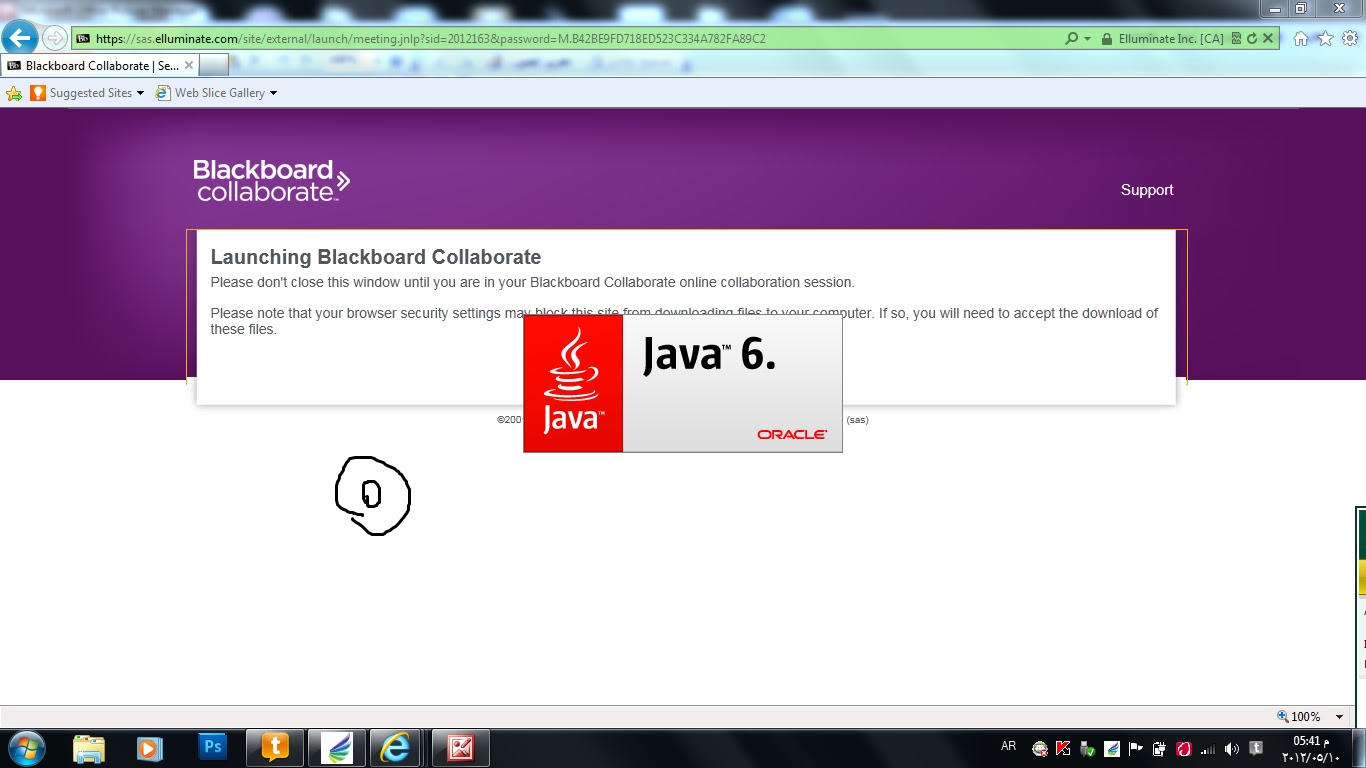Open Windows Explorer from taskbar
The width and height of the screenshot is (1366, 768).
(89, 748)
